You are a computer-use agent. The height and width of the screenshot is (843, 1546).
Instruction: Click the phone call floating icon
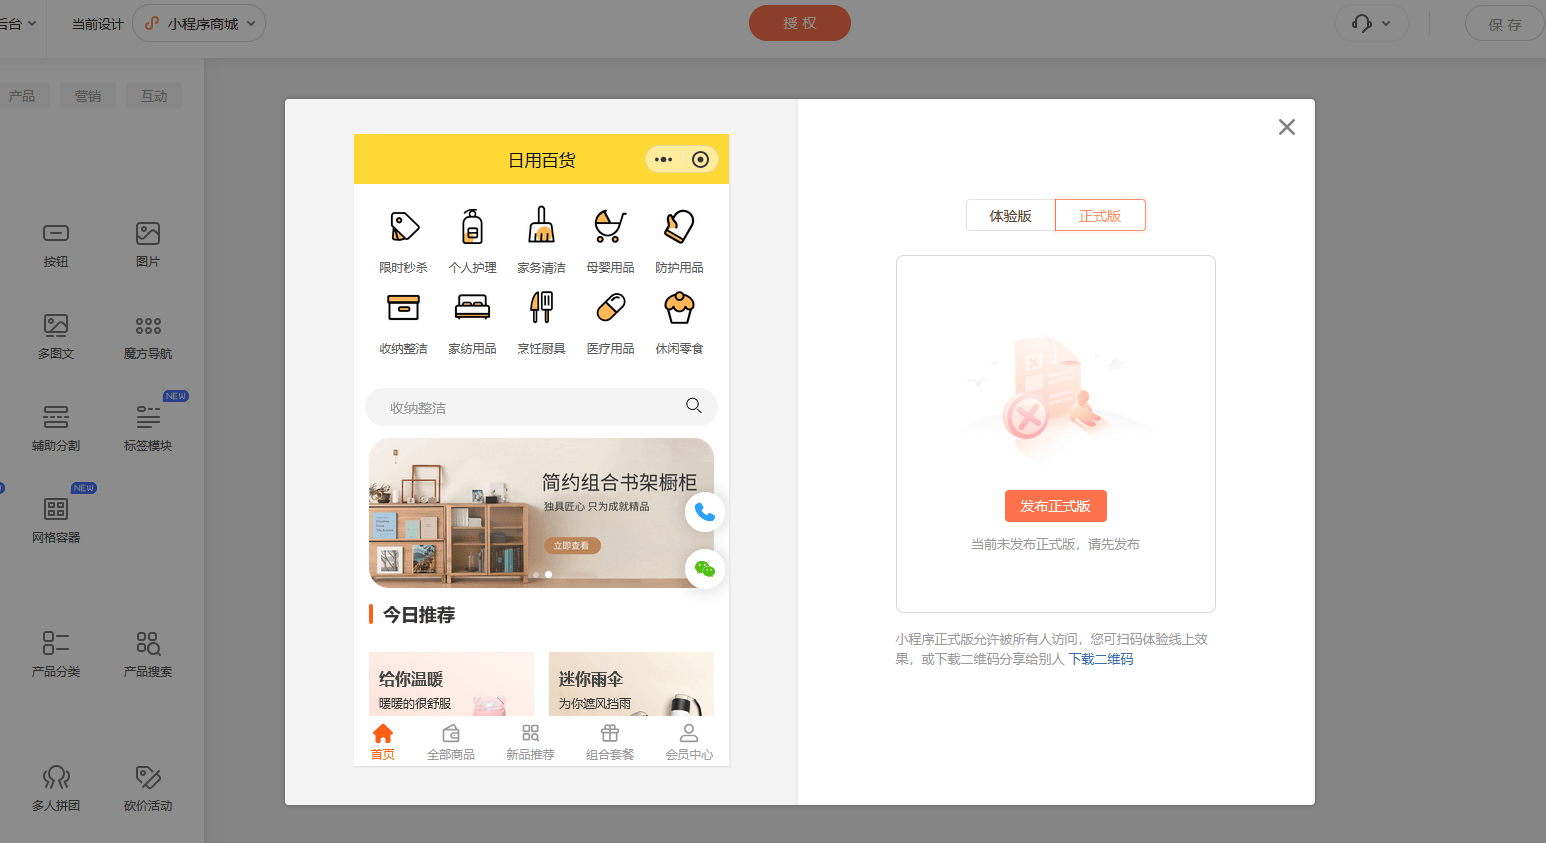pos(705,512)
